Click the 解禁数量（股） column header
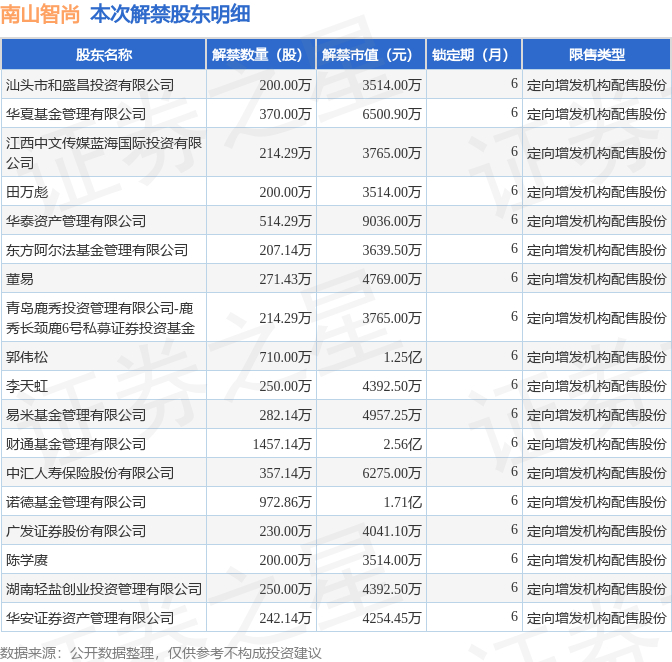The height and width of the screenshot is (662, 672). coord(261,54)
